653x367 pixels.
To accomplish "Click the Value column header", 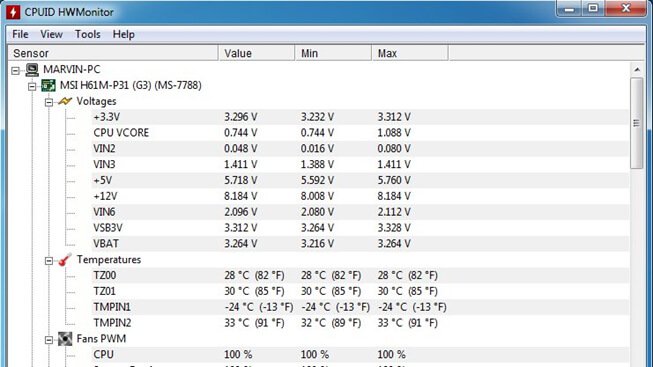I will coord(256,53).
